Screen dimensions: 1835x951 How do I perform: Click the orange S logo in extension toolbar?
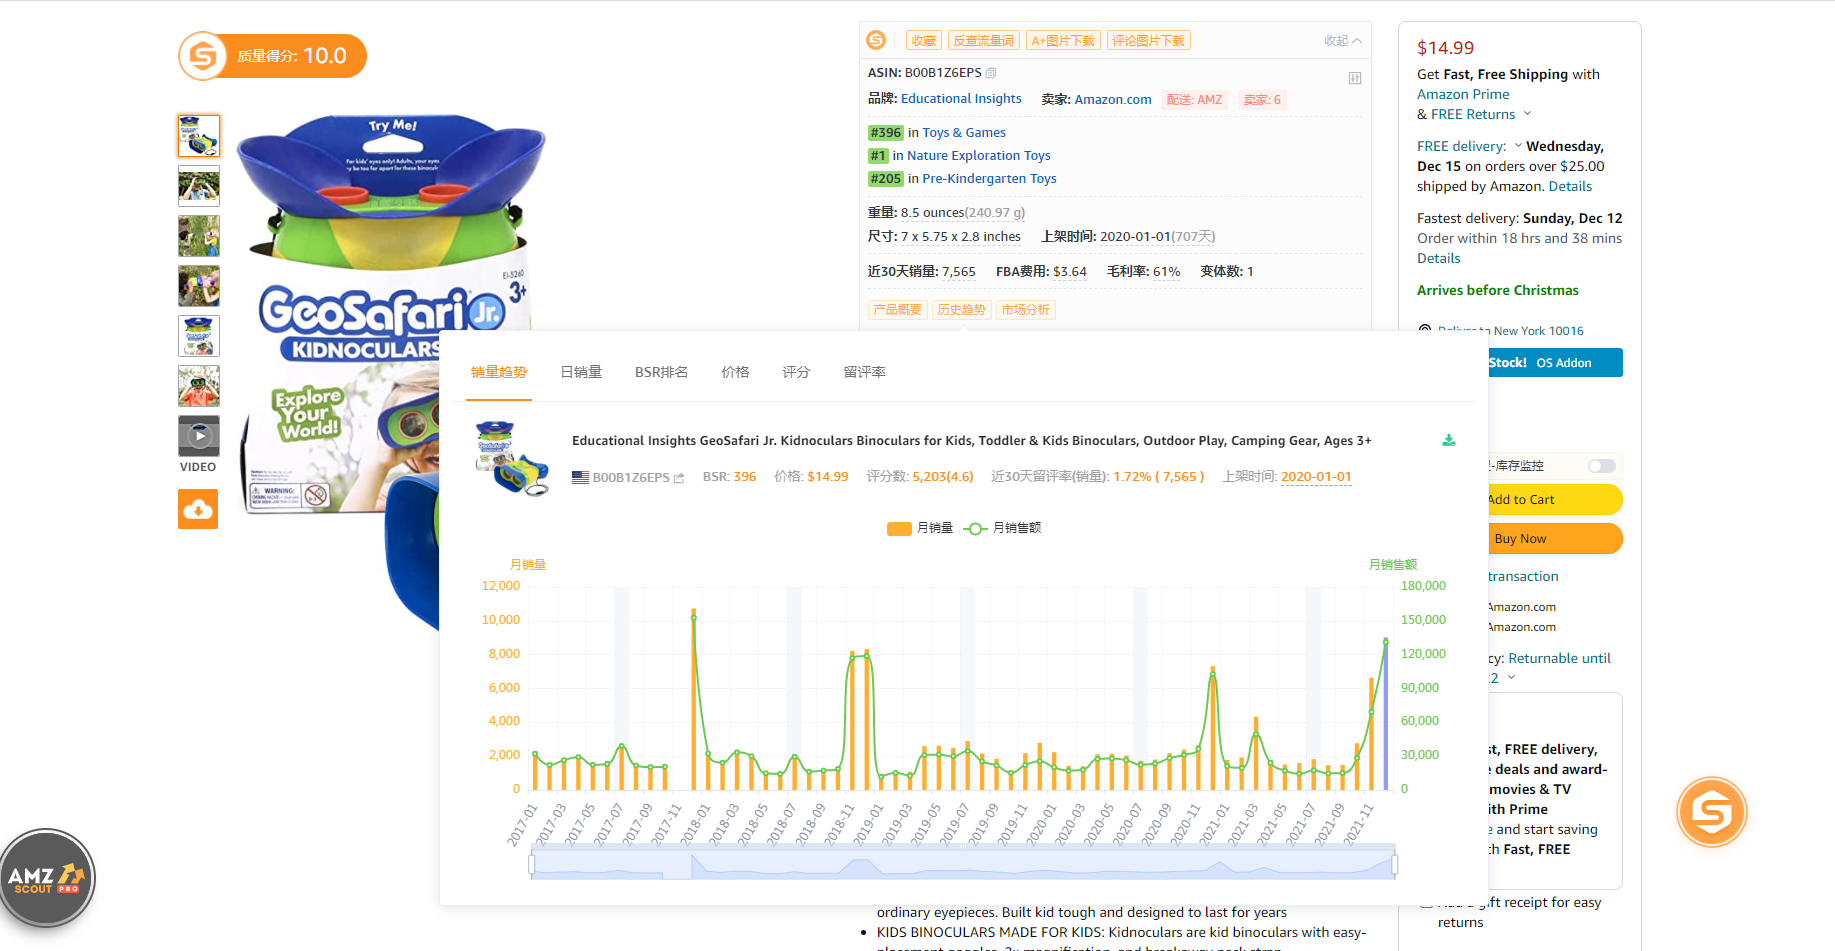coord(876,40)
